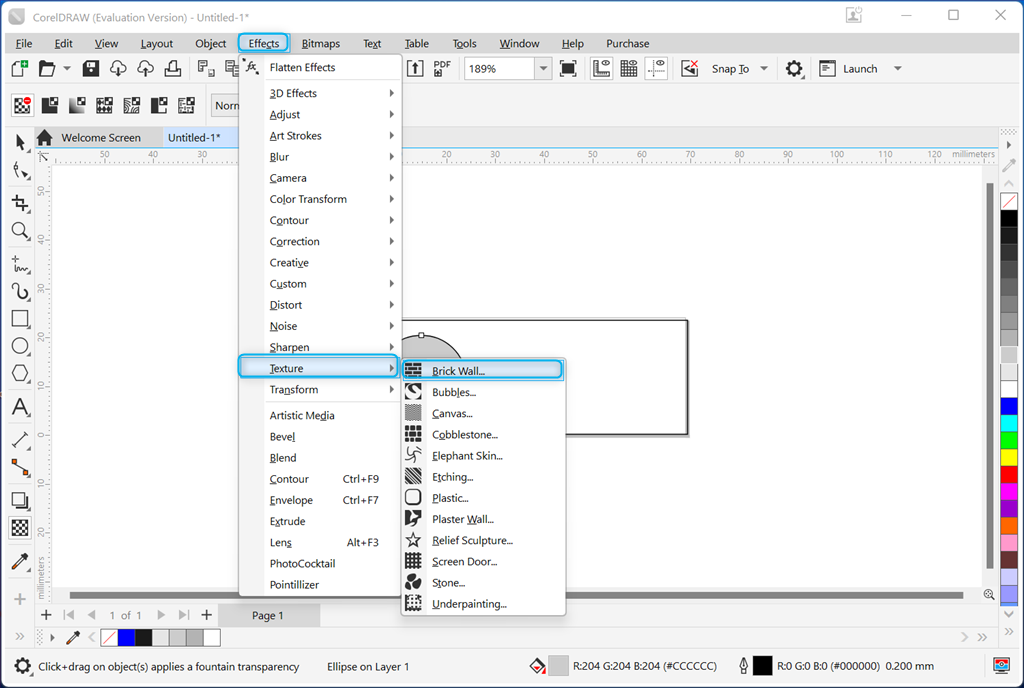Pick the yellow palette swatch

tap(1009, 458)
